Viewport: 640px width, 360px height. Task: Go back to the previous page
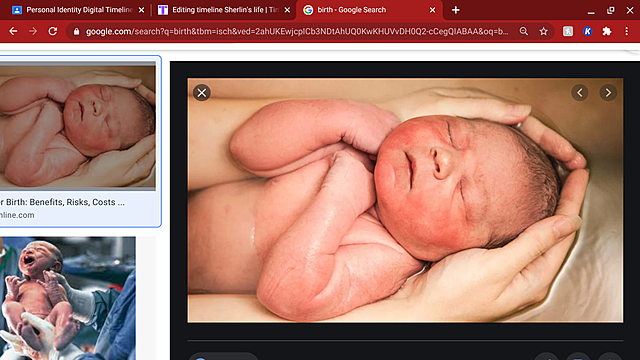[x=13, y=31]
